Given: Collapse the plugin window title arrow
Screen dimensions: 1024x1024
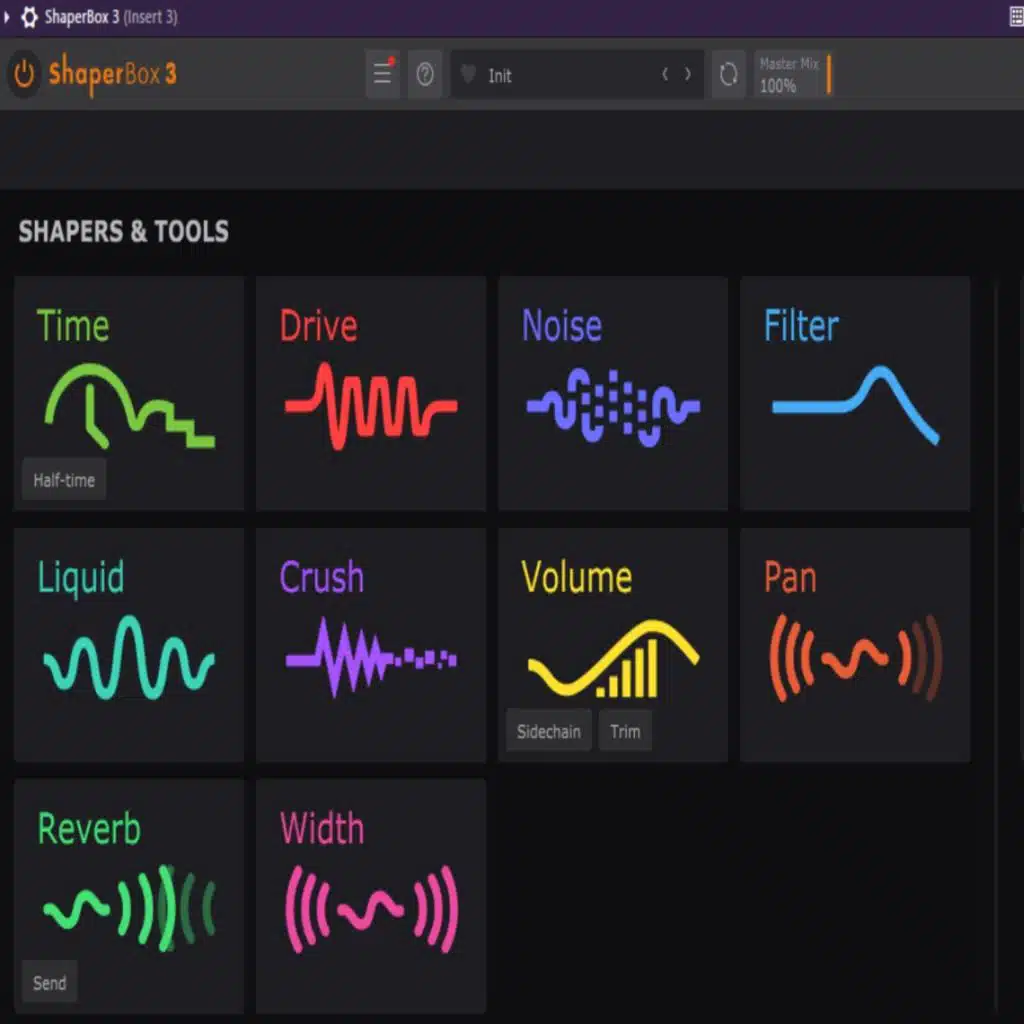Looking at the screenshot, I should coord(7,17).
